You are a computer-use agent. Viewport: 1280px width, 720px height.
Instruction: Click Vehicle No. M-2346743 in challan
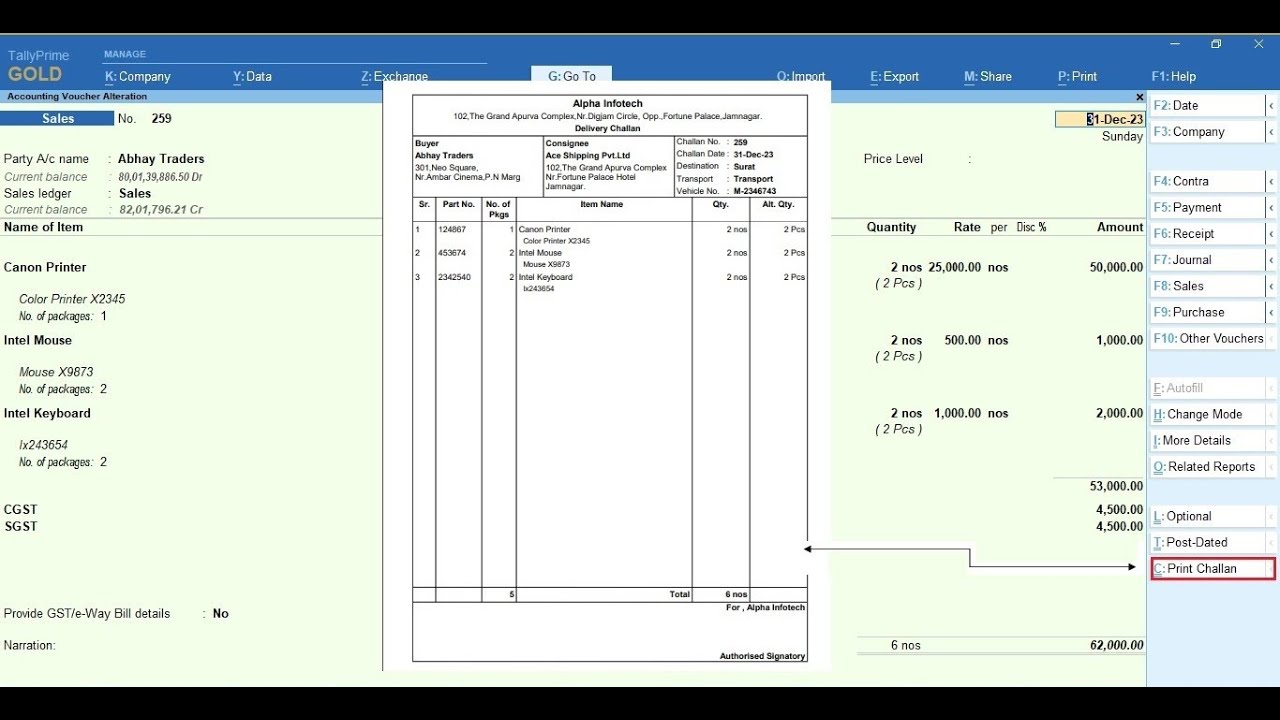(726, 191)
